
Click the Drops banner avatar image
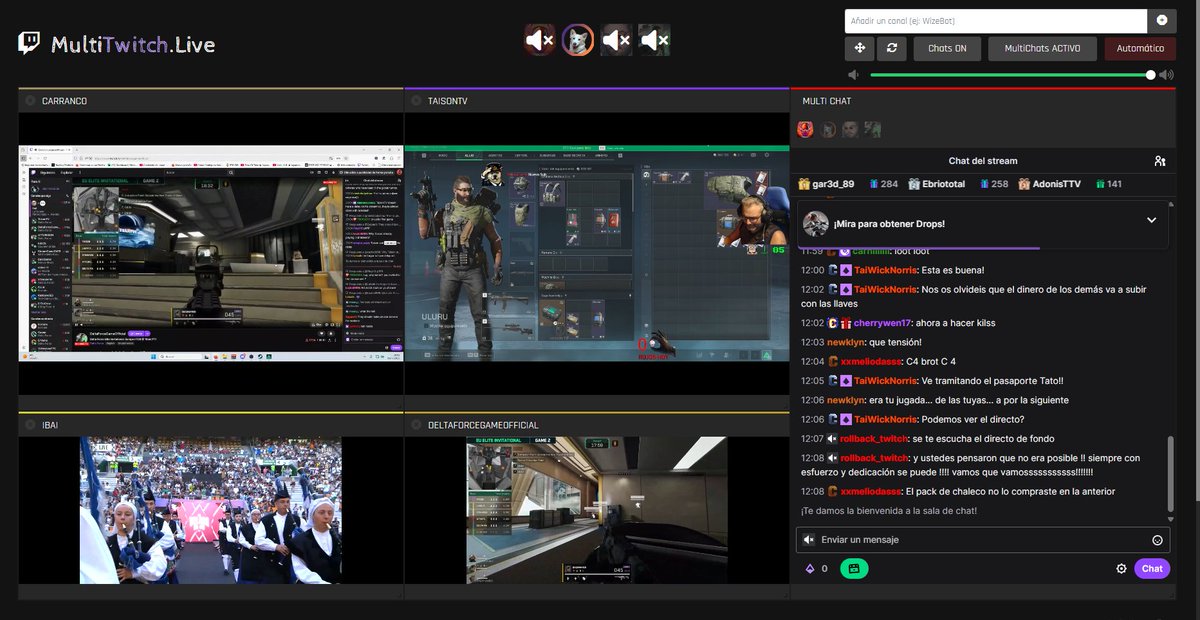tap(816, 224)
